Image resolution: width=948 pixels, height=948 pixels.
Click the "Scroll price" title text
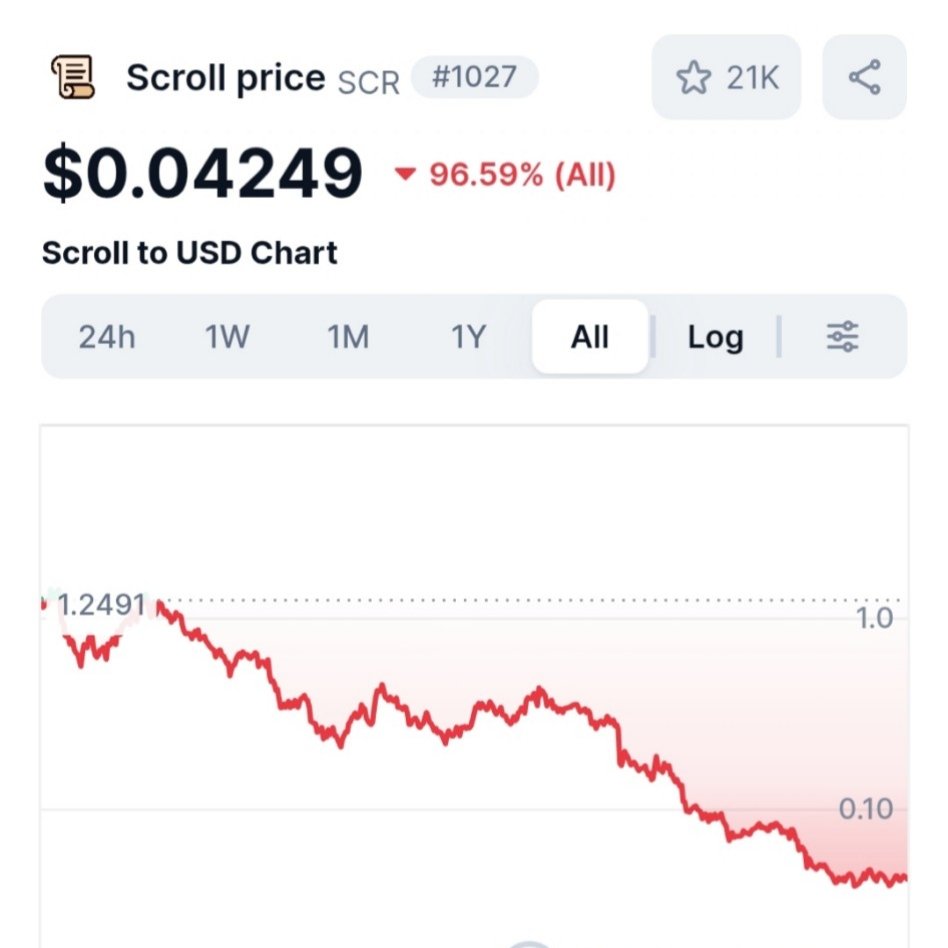click(x=225, y=78)
